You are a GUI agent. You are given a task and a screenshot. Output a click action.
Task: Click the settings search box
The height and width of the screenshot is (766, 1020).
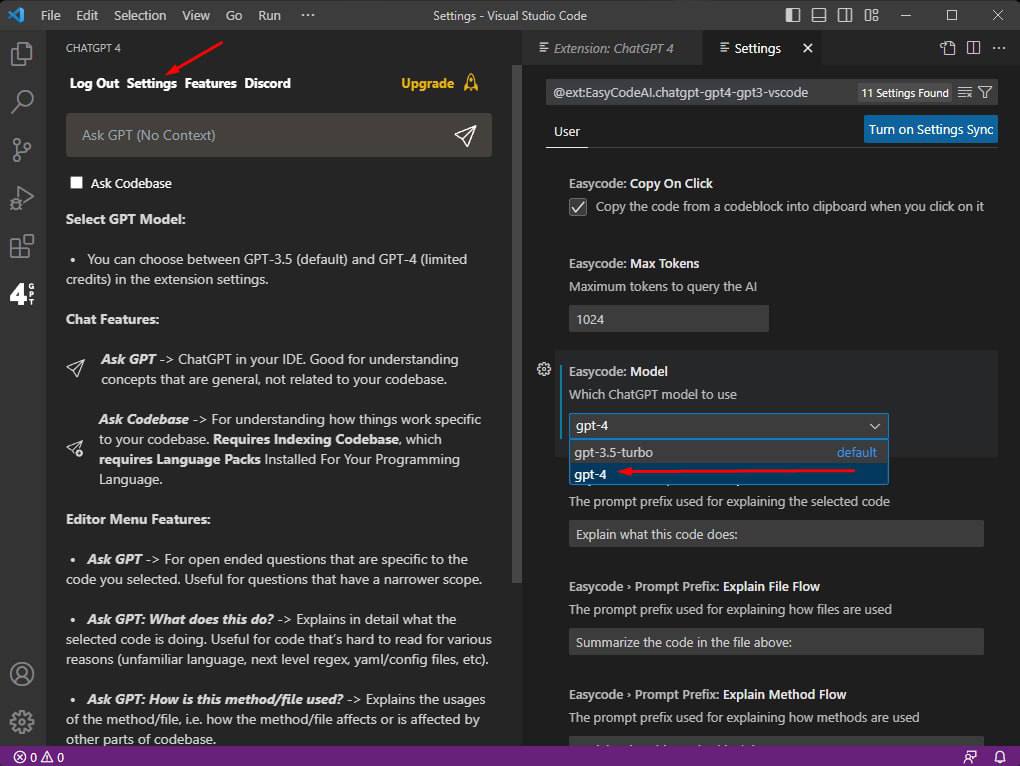click(x=700, y=92)
